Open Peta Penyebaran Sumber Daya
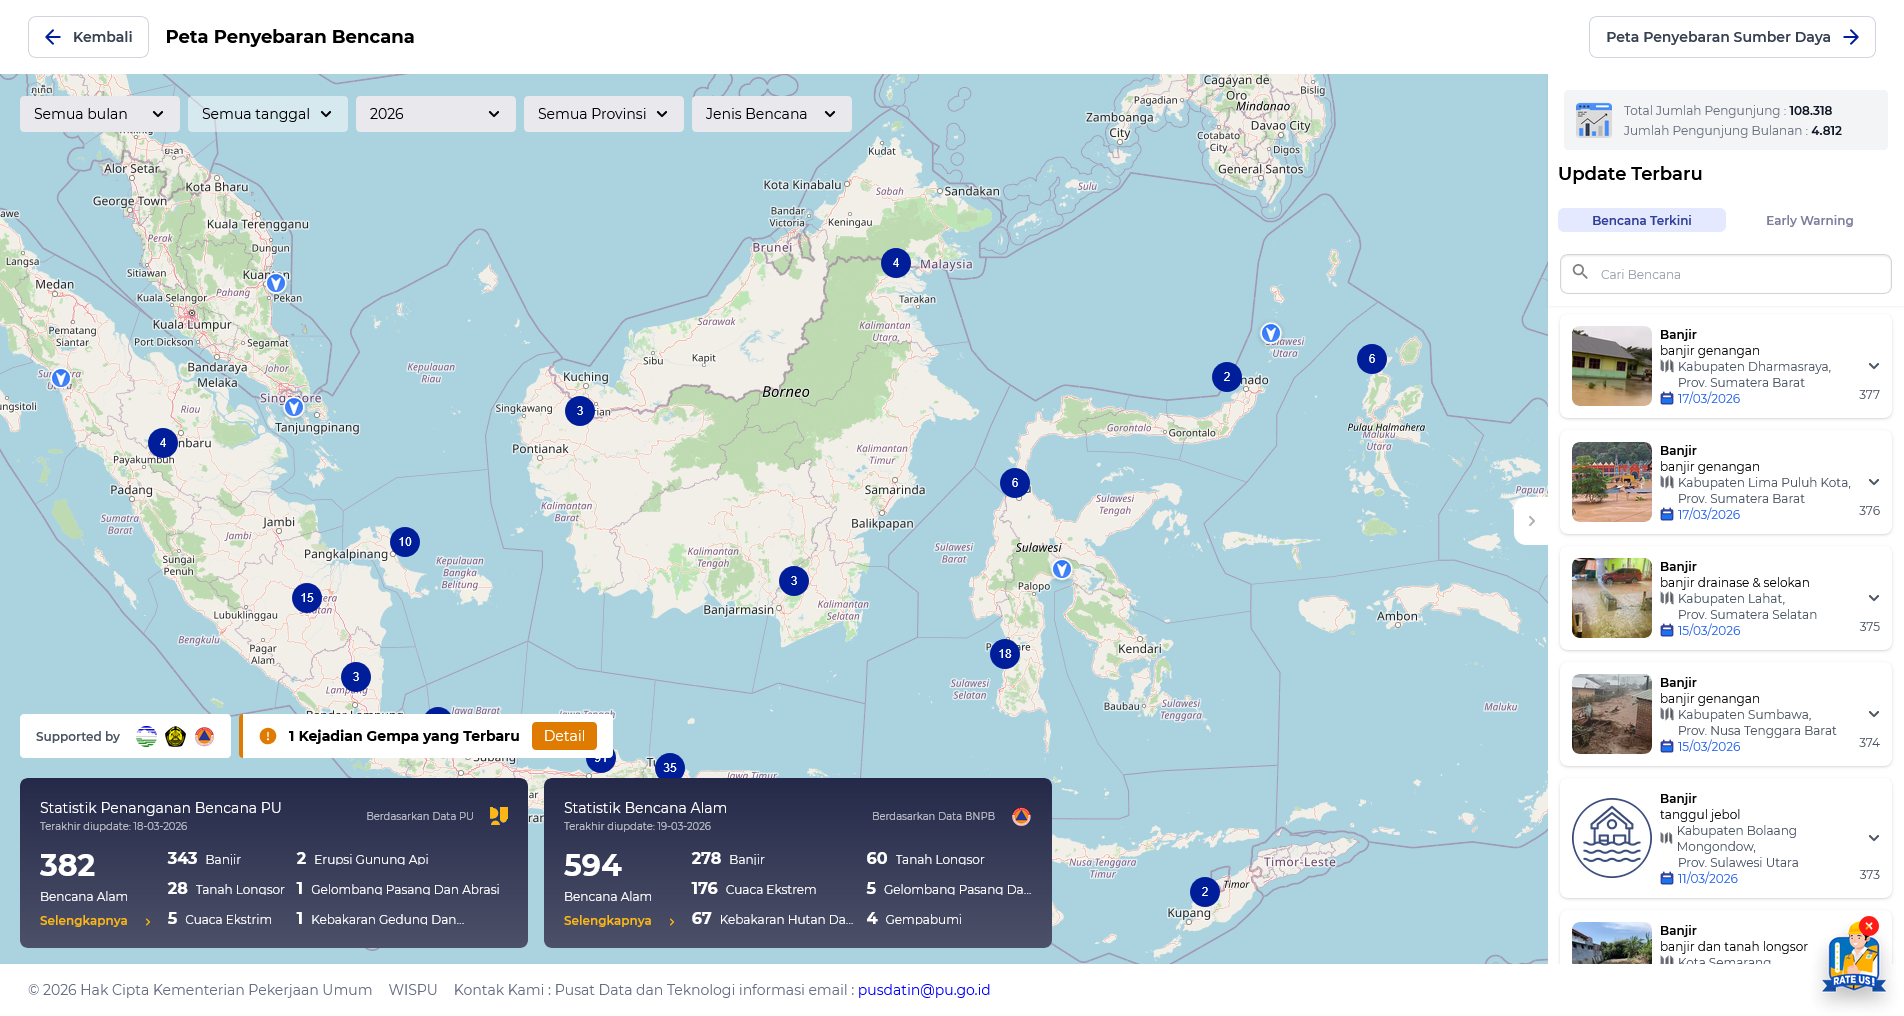Viewport: 1904px width, 1016px height. tap(1732, 37)
